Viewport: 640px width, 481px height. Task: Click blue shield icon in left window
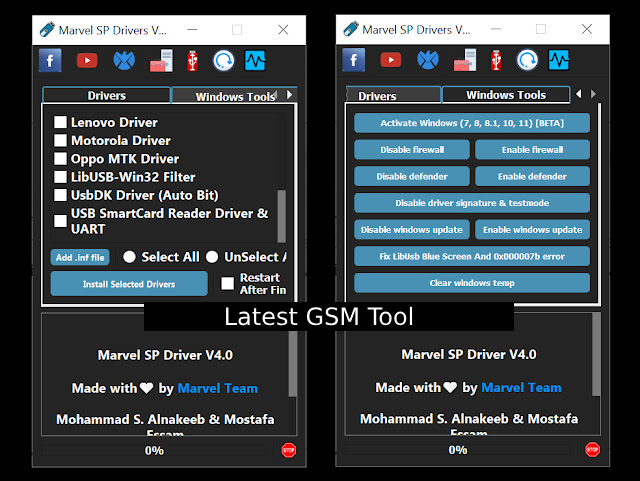tap(124, 60)
